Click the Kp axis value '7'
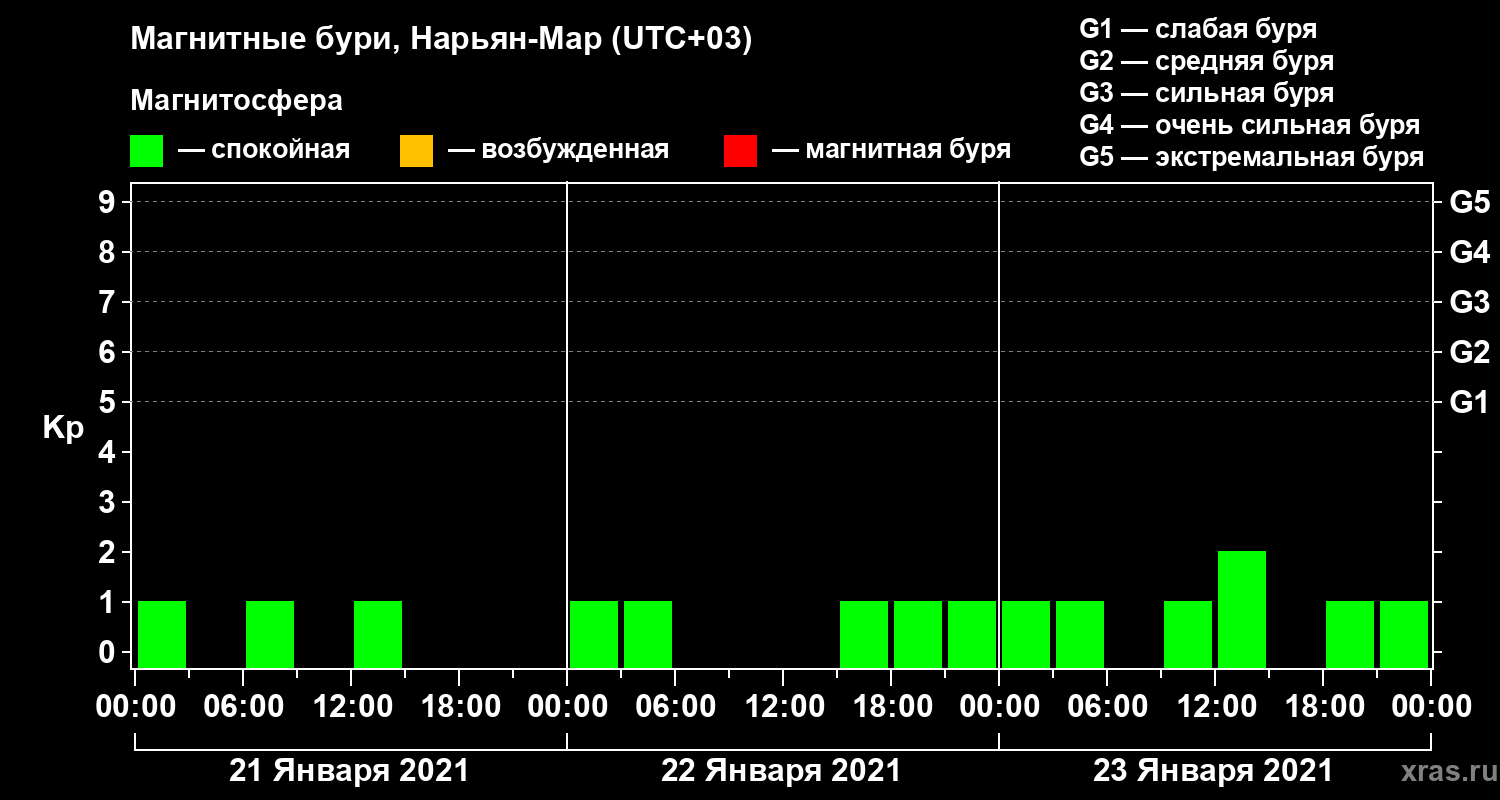Viewport: 1500px width, 800px height. pyautogui.click(x=109, y=302)
